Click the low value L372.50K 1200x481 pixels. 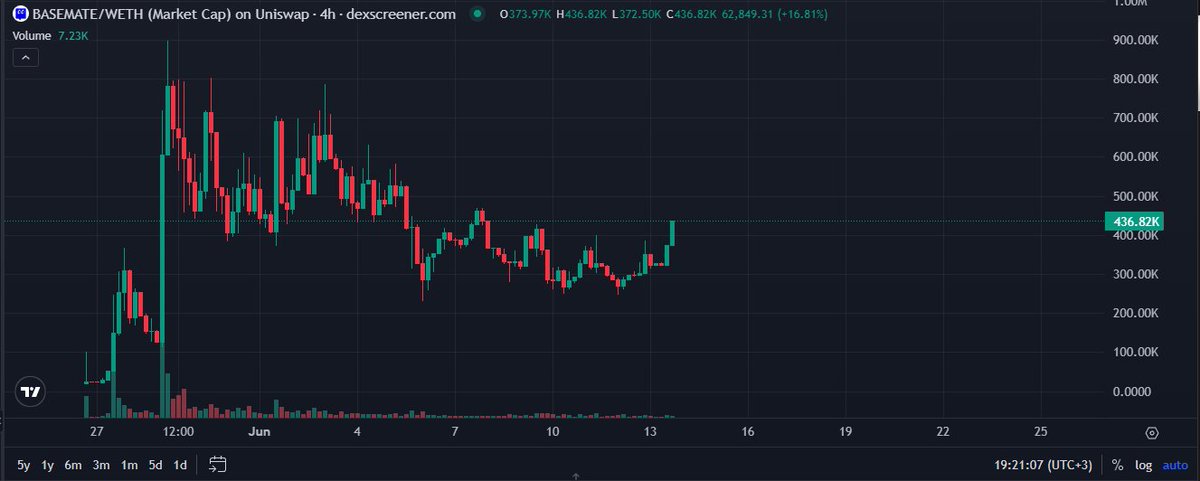[x=638, y=15]
